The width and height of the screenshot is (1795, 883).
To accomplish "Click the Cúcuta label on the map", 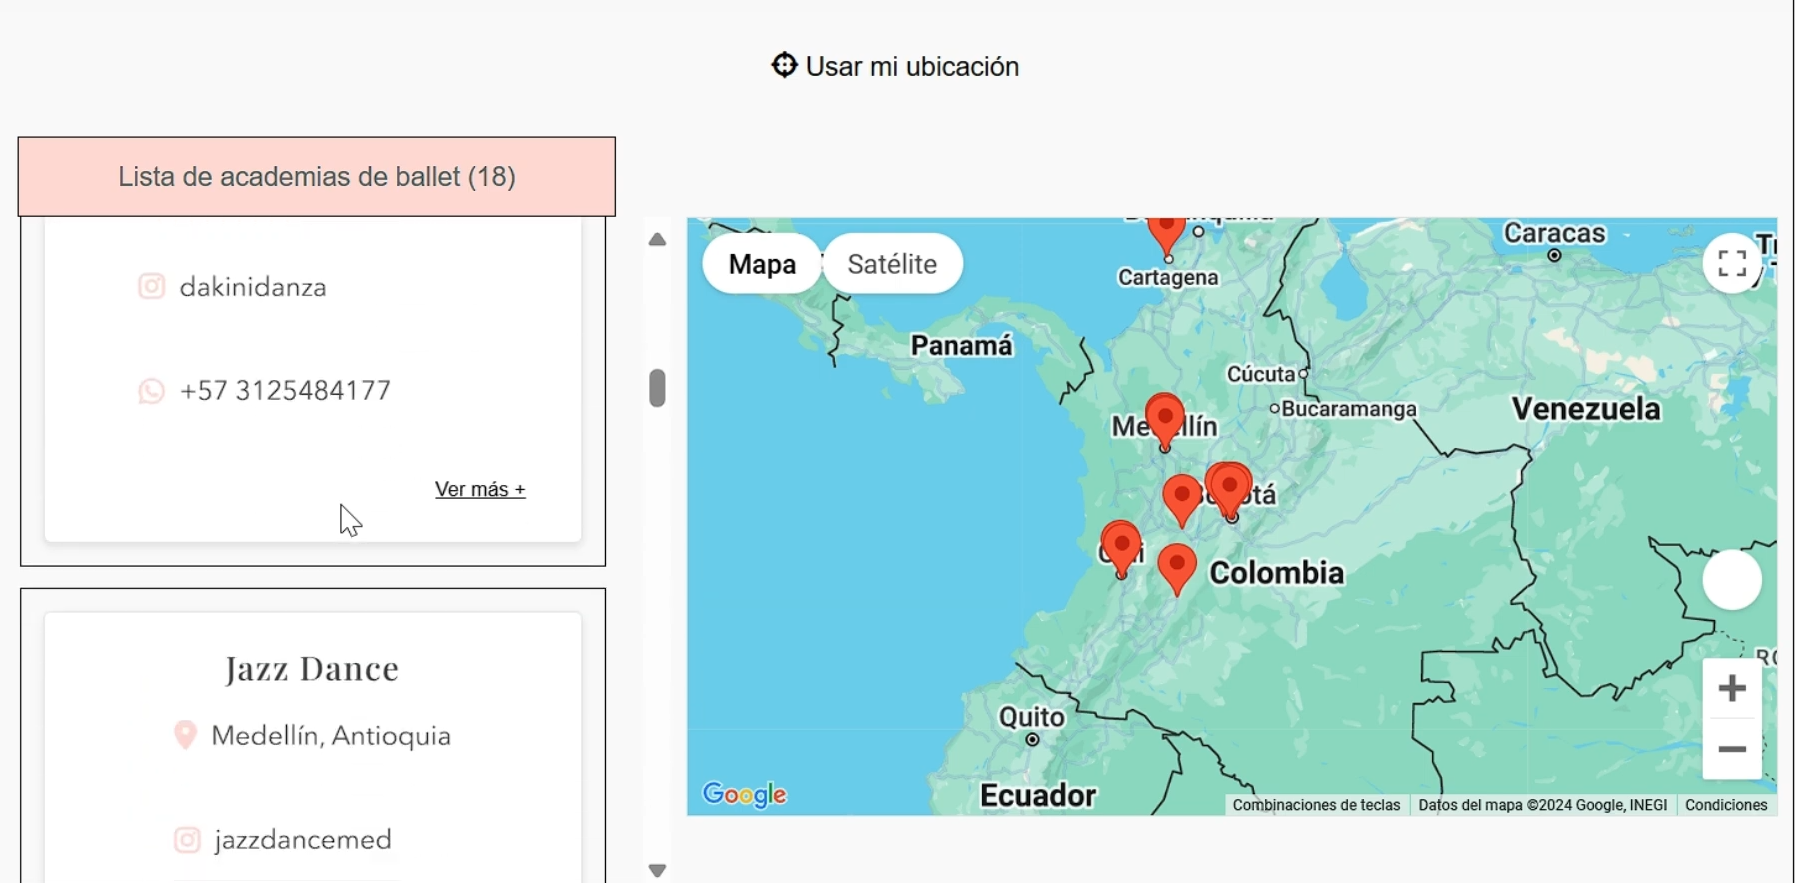I will click(1261, 375).
